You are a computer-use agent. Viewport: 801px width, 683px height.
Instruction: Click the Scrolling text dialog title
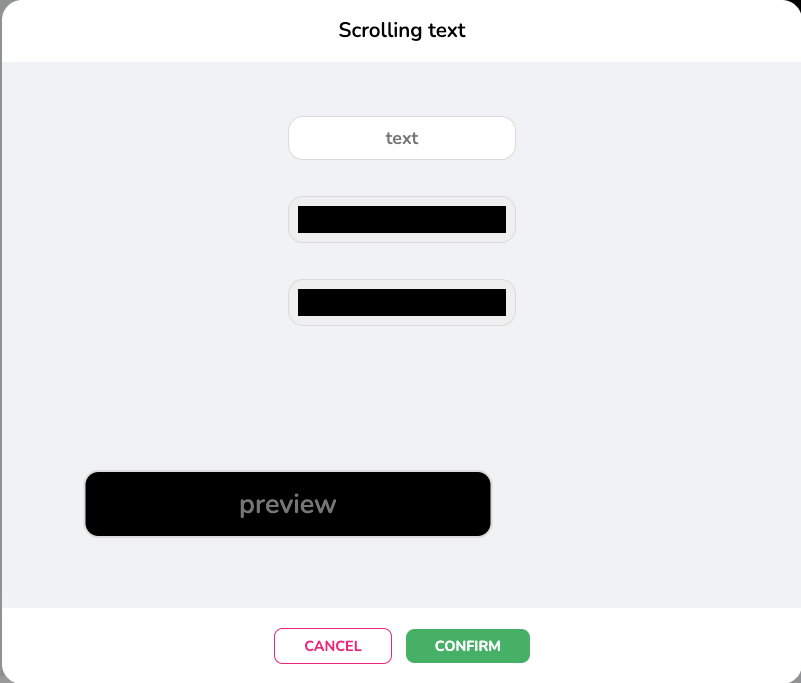tap(401, 30)
